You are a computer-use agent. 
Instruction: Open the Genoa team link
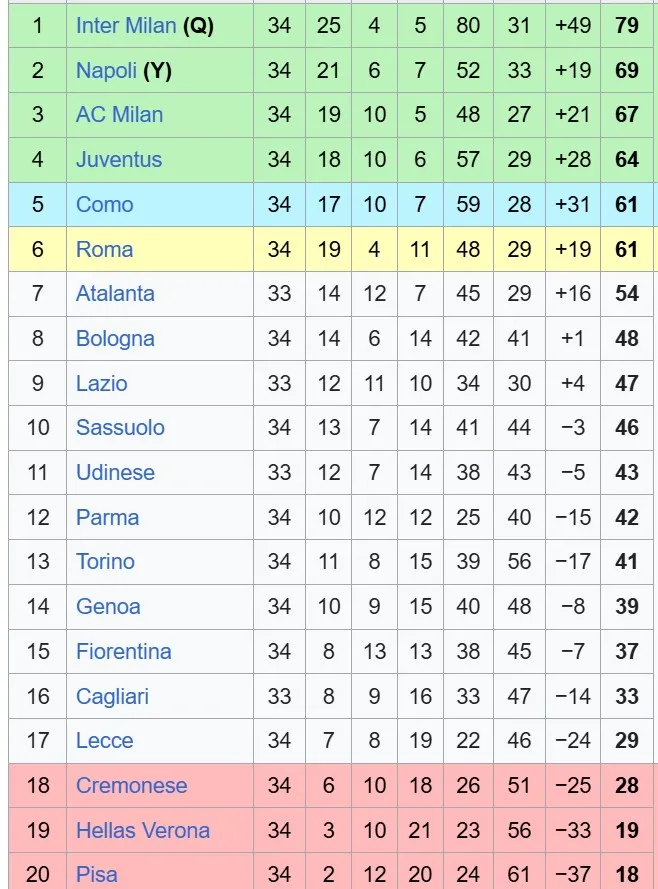(x=108, y=606)
